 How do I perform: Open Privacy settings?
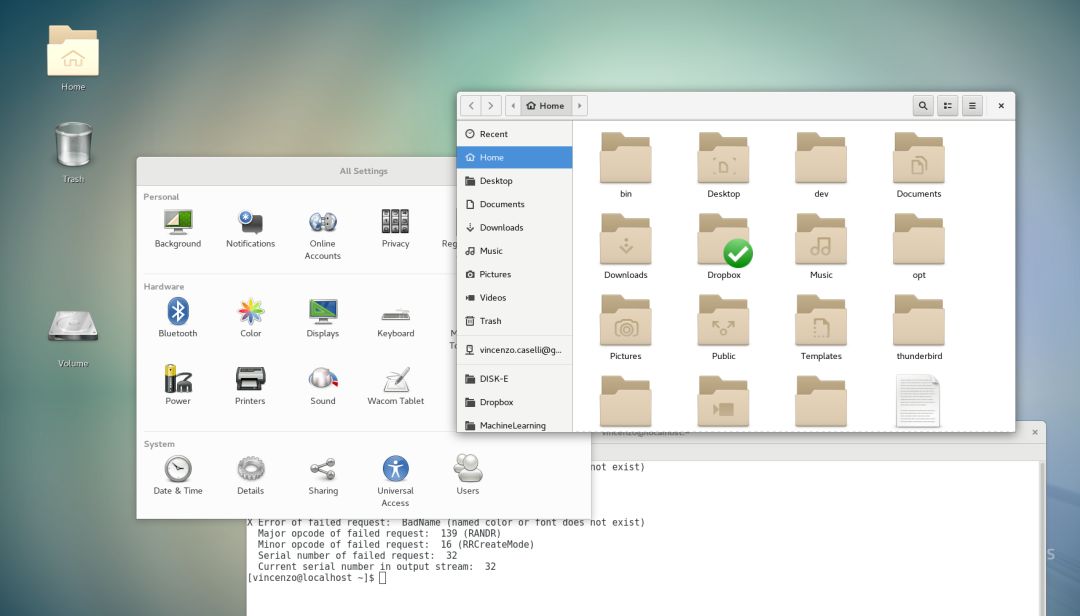click(x=395, y=229)
